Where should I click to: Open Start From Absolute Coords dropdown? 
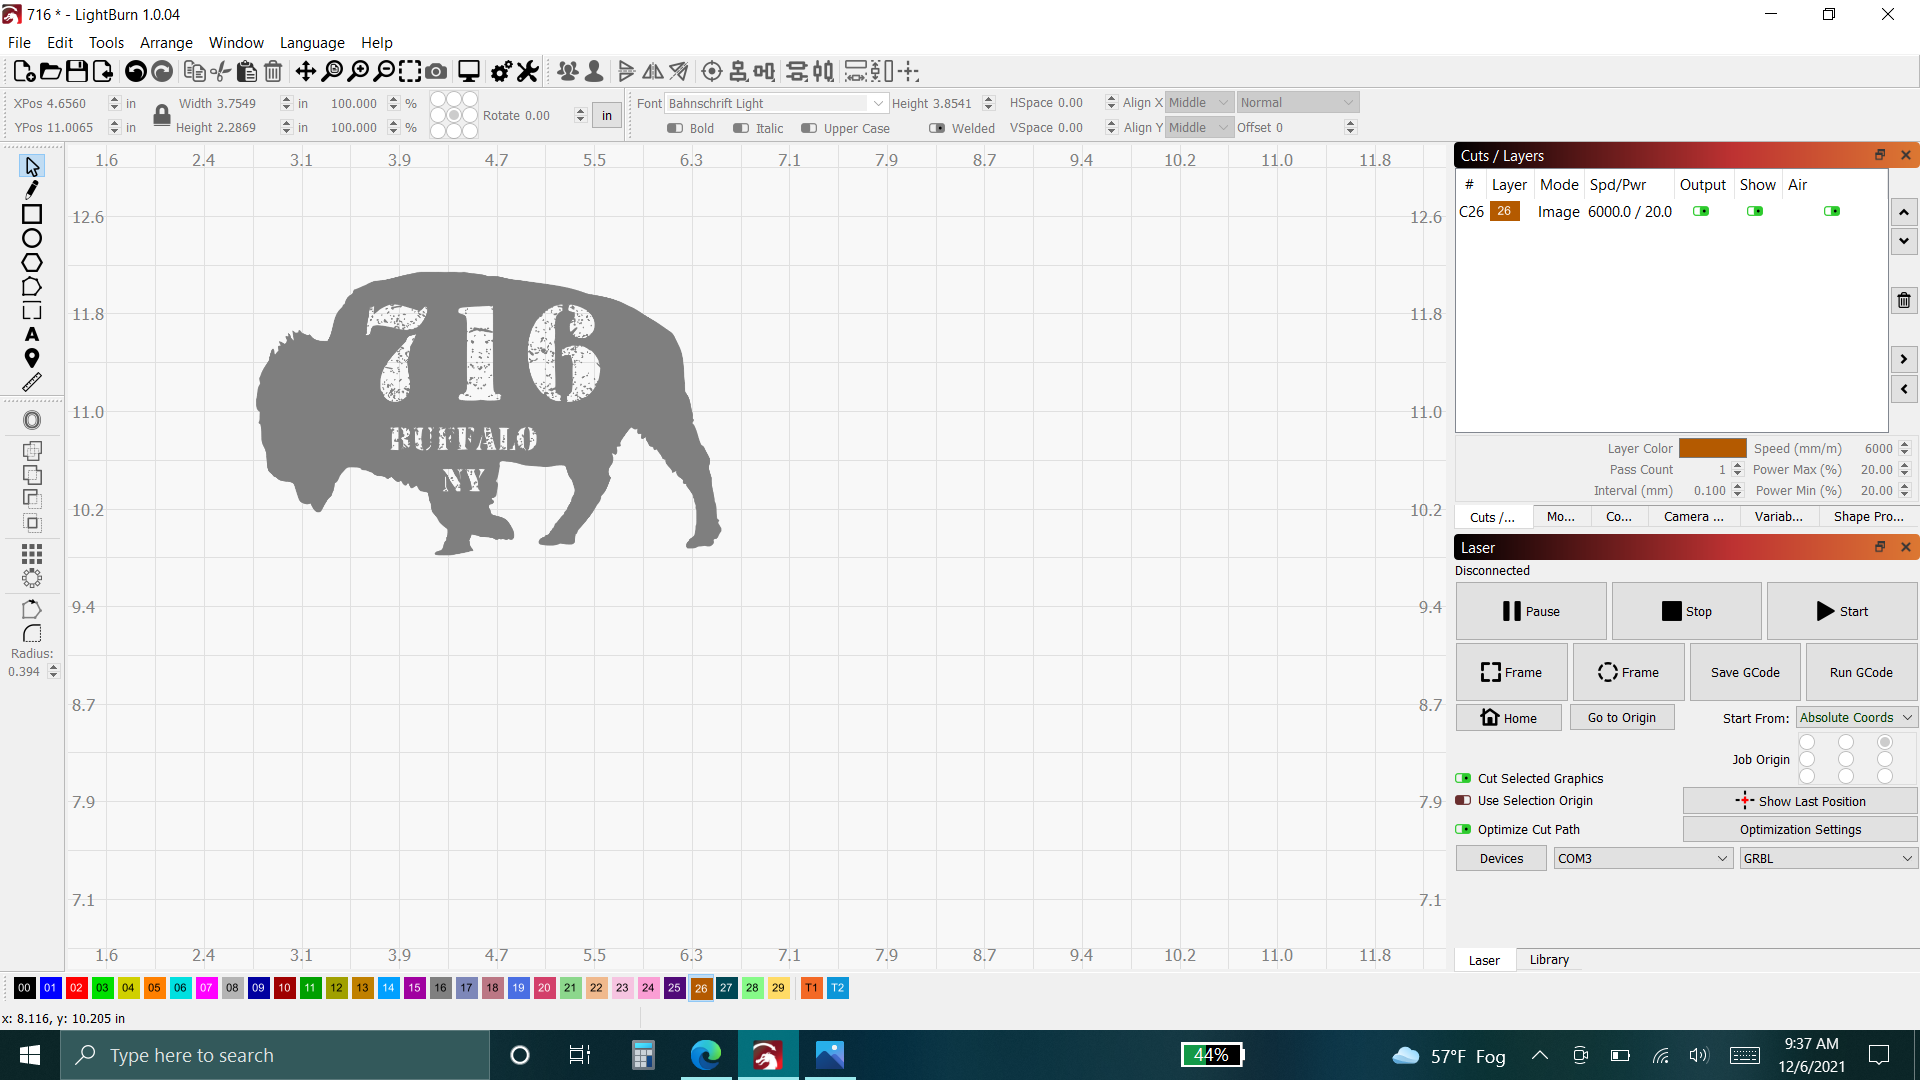click(x=1856, y=717)
